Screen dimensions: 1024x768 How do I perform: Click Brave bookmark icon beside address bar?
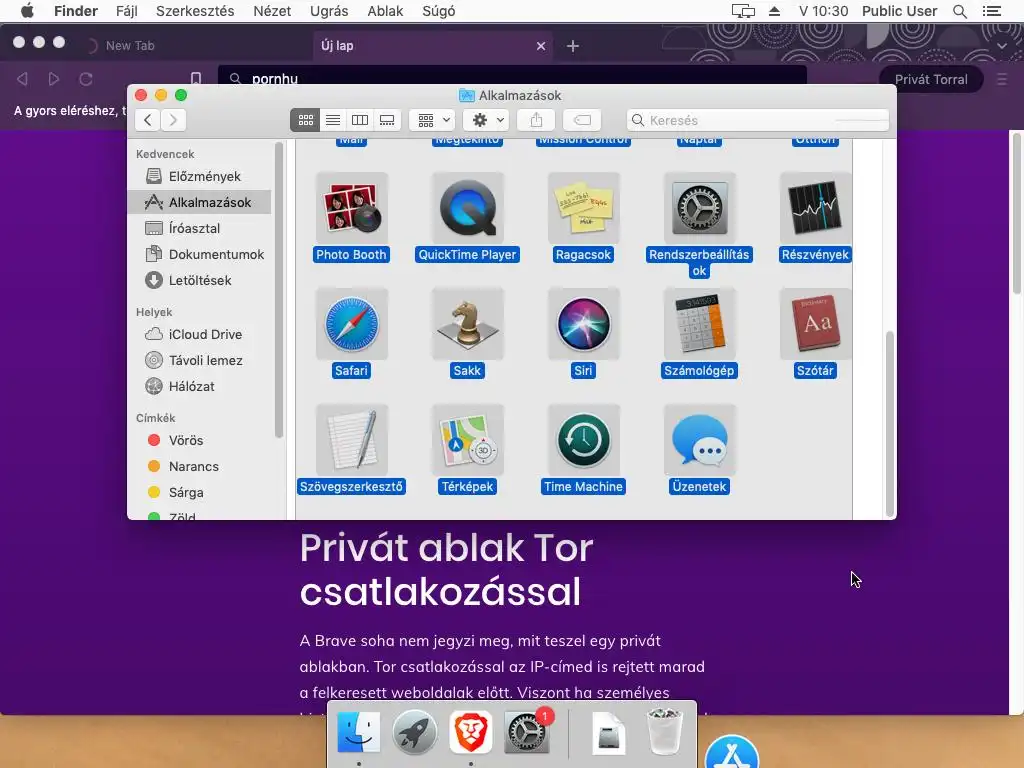[195, 79]
